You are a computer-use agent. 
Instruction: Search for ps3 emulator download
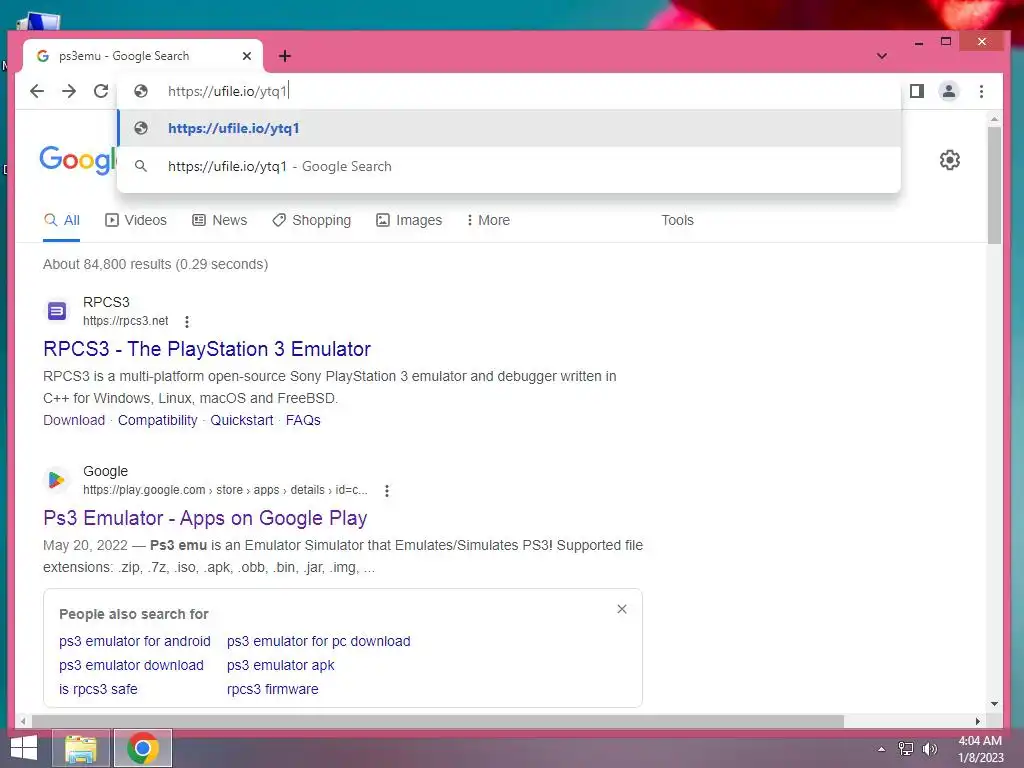coord(131,665)
